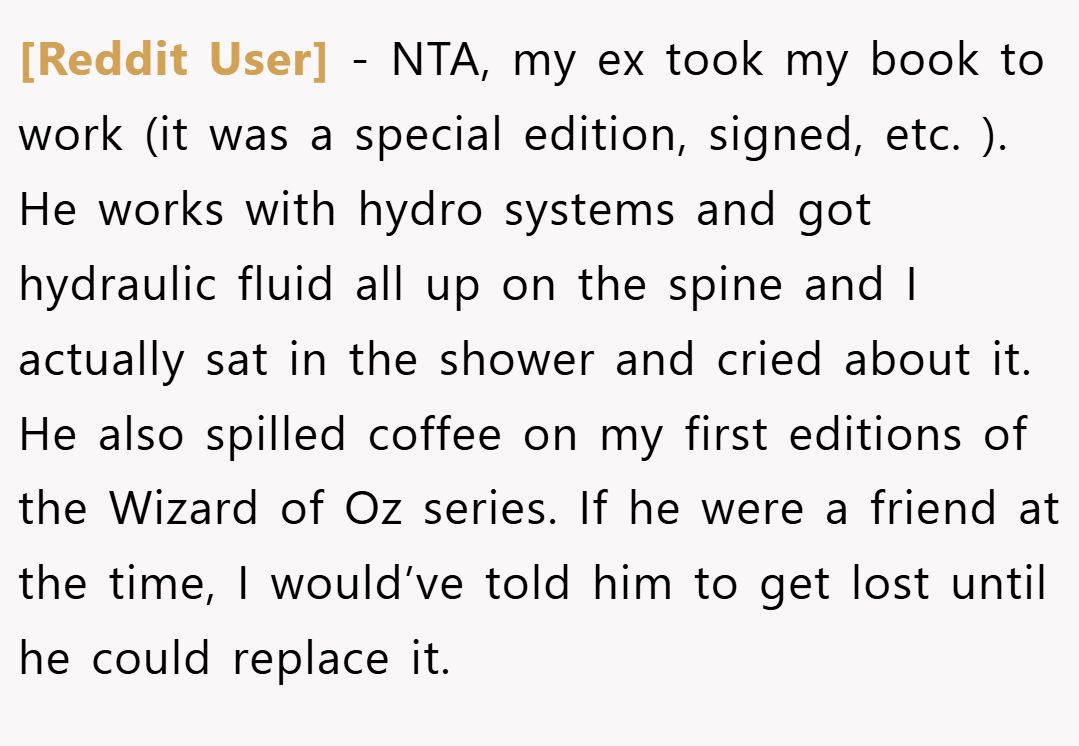Viewport: 1079px width, 746px height.
Task: Click the word "shower"
Action: tap(516, 359)
